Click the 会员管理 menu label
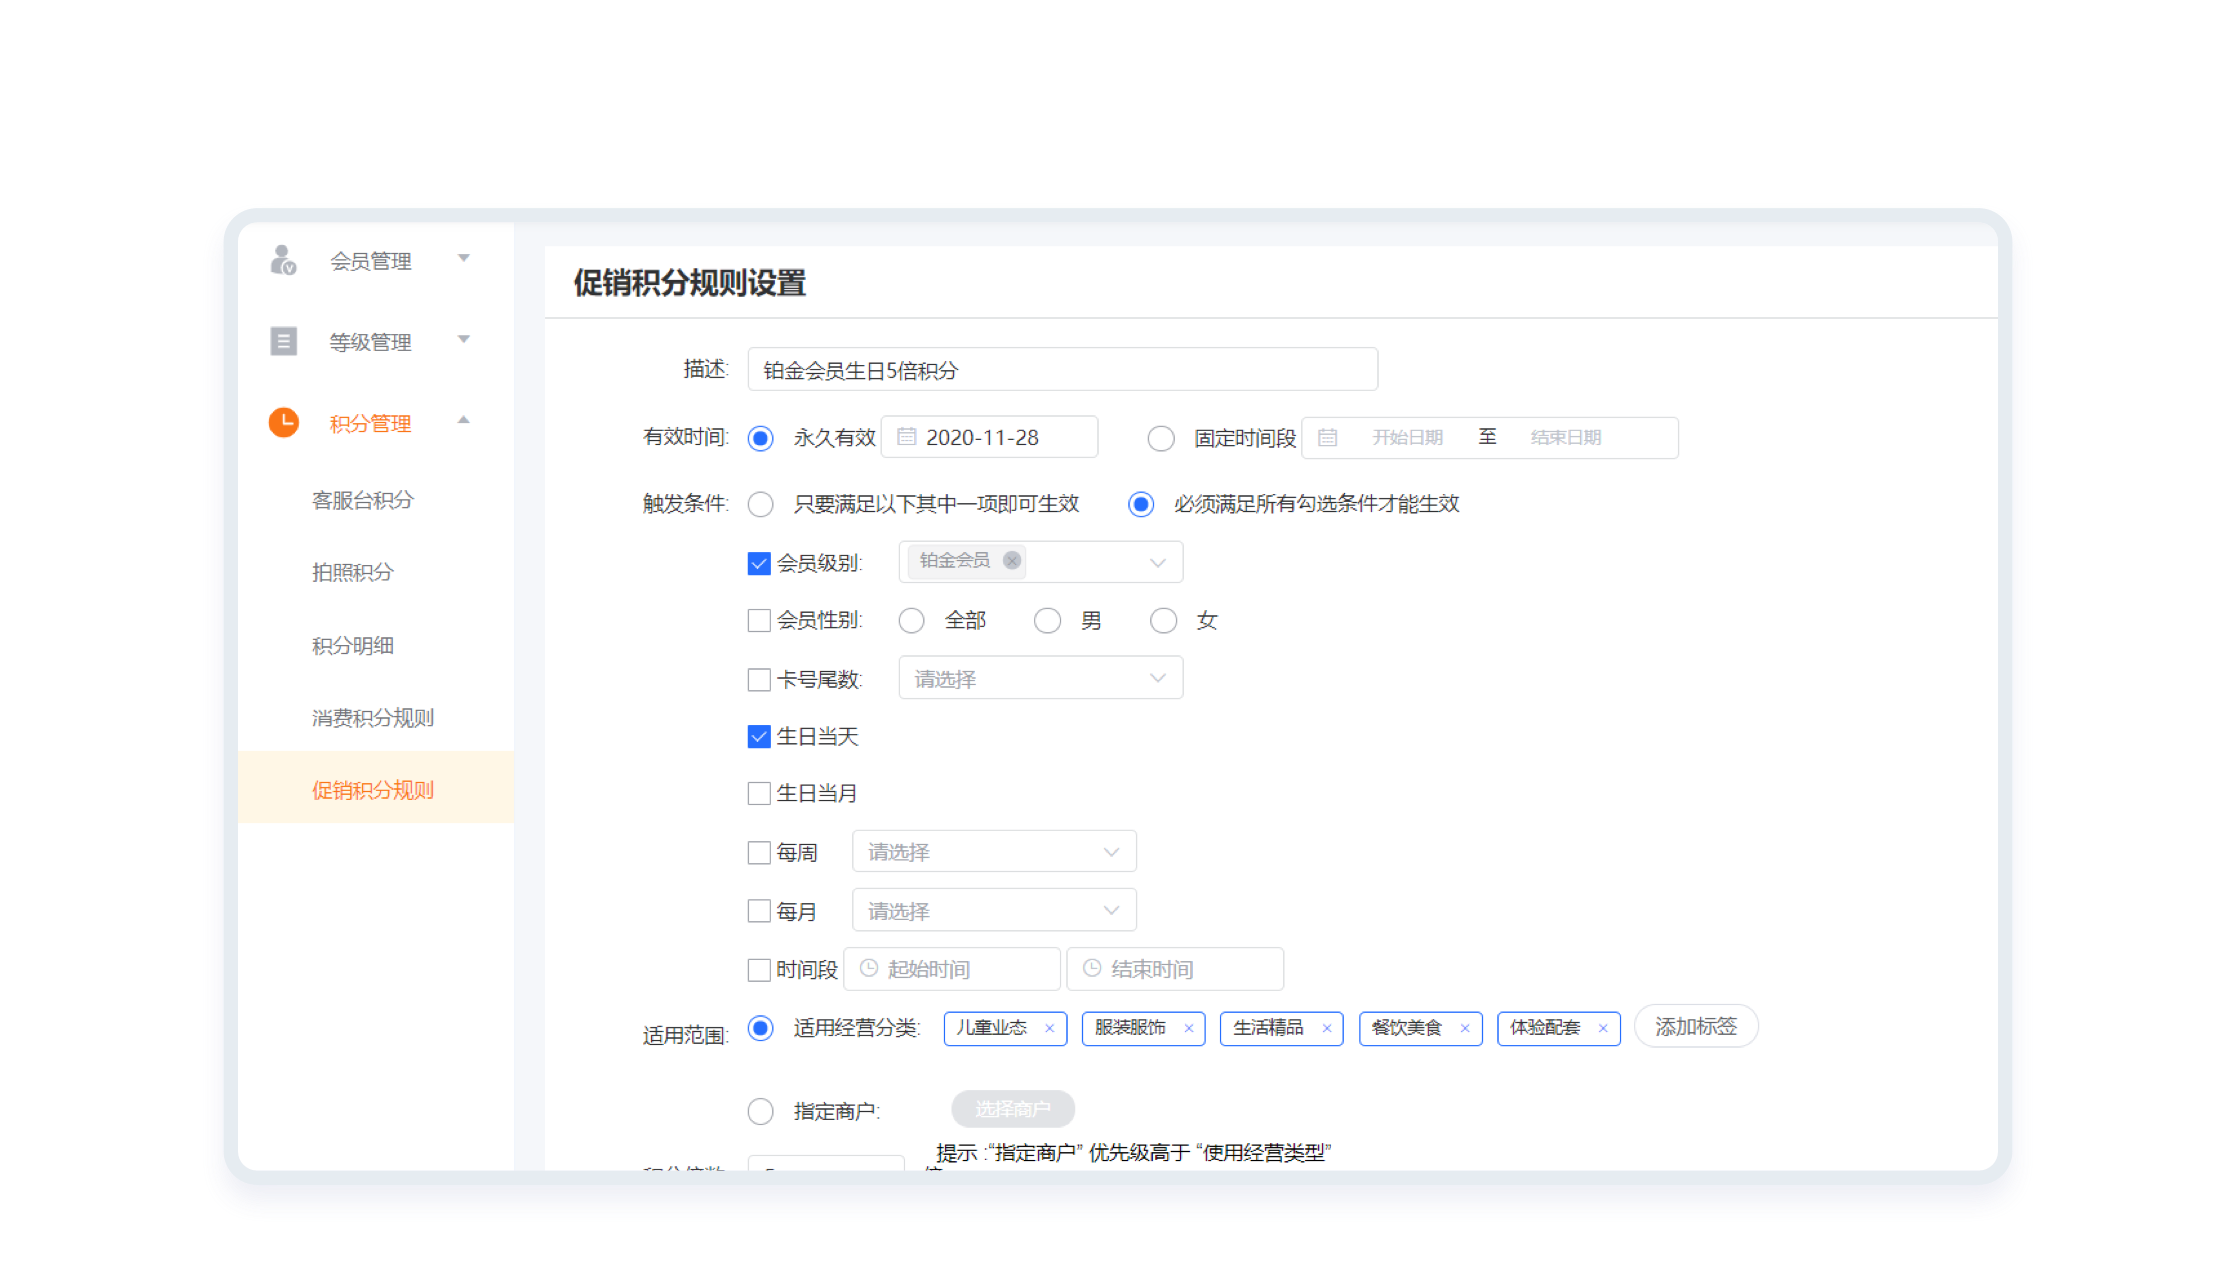The height and width of the screenshot is (1276, 2236). click(x=371, y=261)
